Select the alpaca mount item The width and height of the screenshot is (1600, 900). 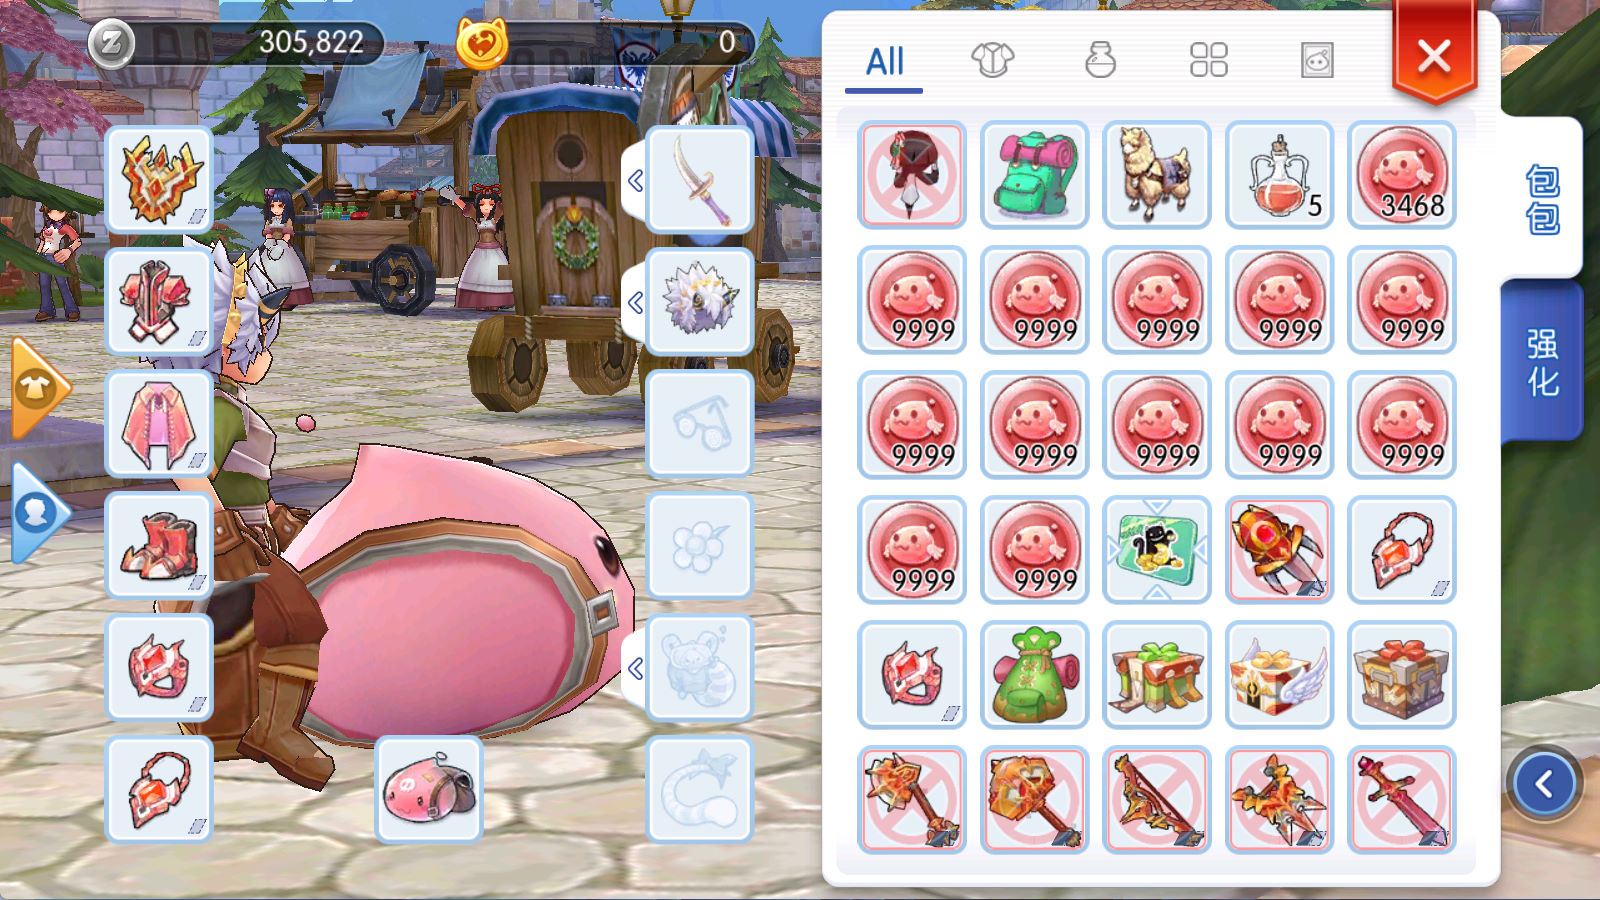[1157, 175]
